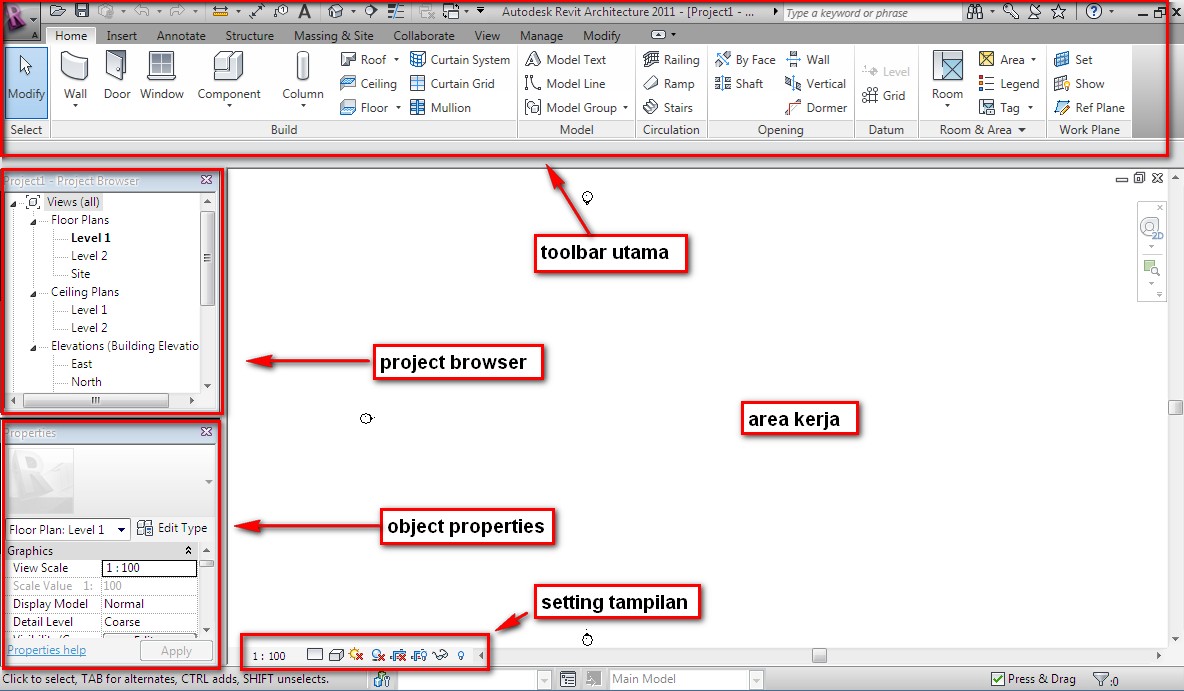The width and height of the screenshot is (1184, 691).
Task: Choose the Stairs tool
Action: tap(668, 108)
